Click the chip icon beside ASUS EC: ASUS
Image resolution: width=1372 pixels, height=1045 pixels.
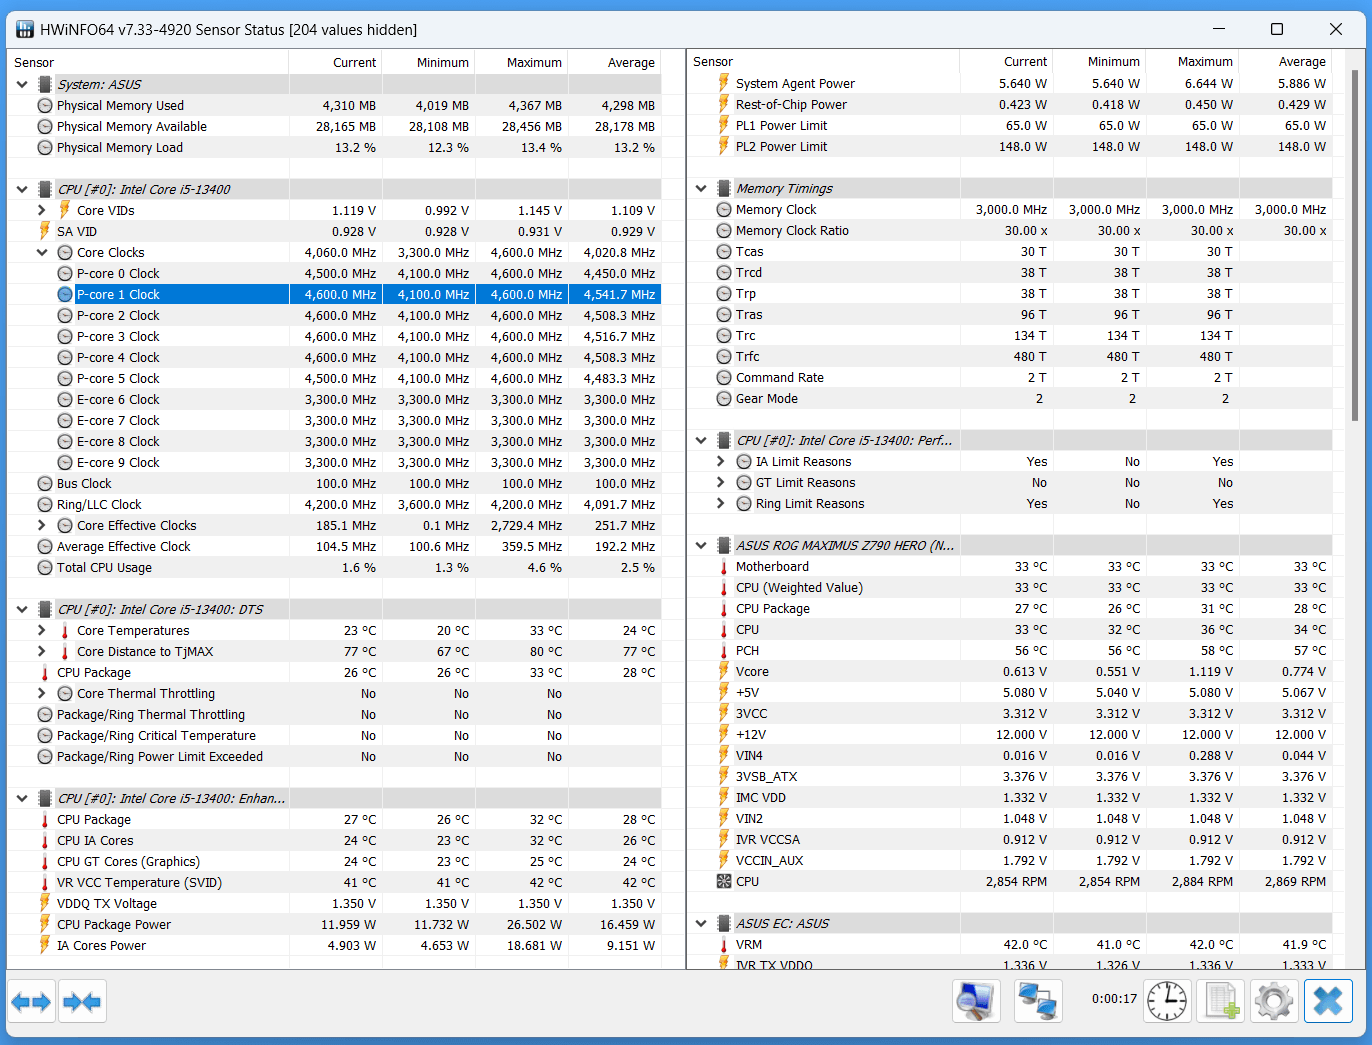click(x=724, y=923)
